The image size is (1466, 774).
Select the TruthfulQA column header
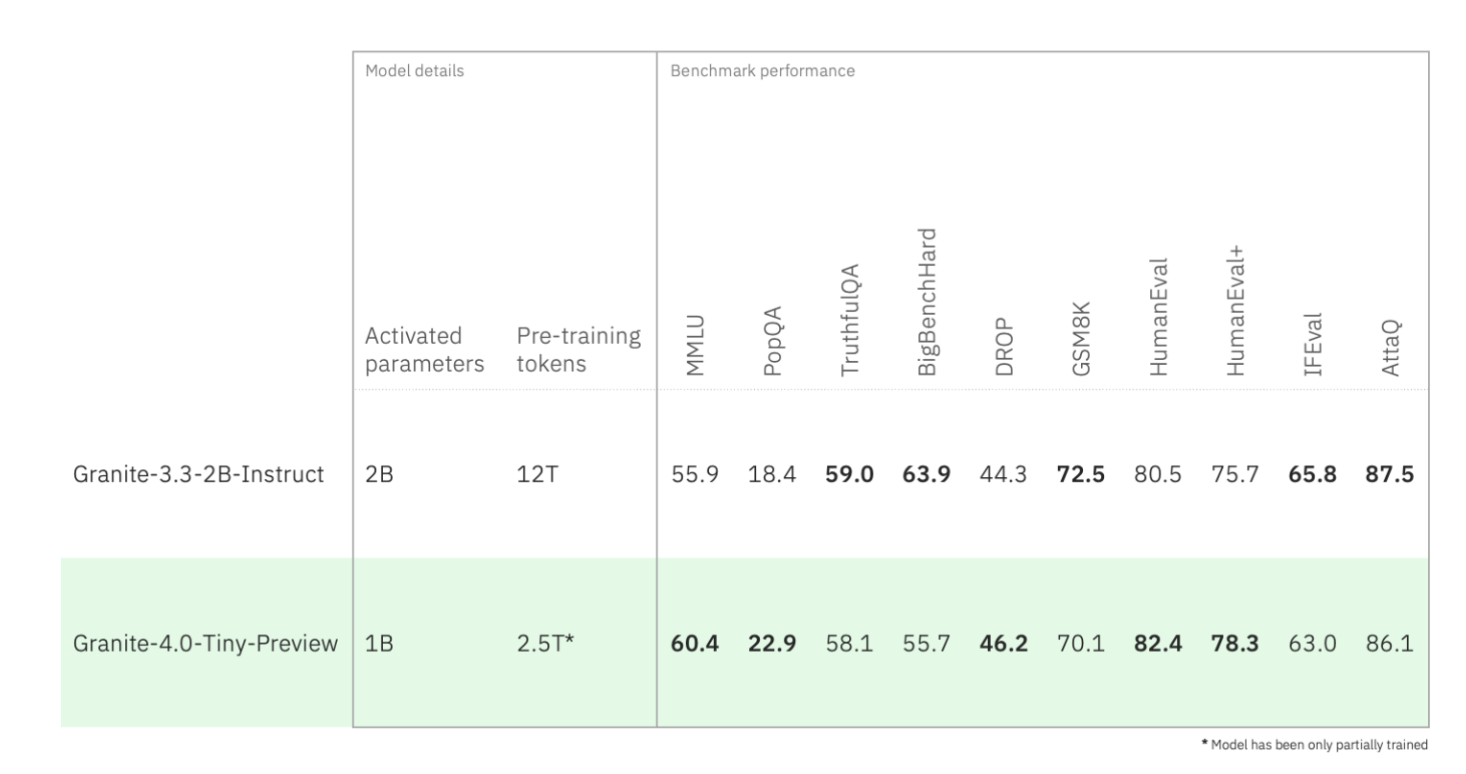pos(850,326)
